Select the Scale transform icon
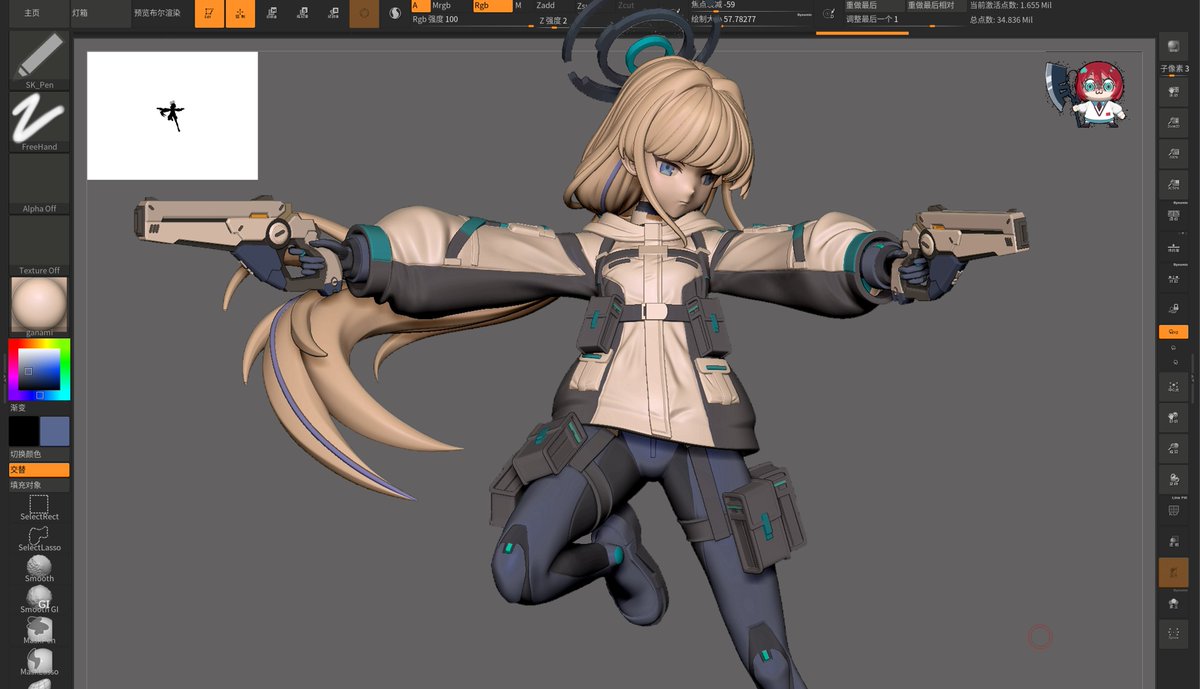Viewport: 1200px width, 689px height. tap(303, 13)
